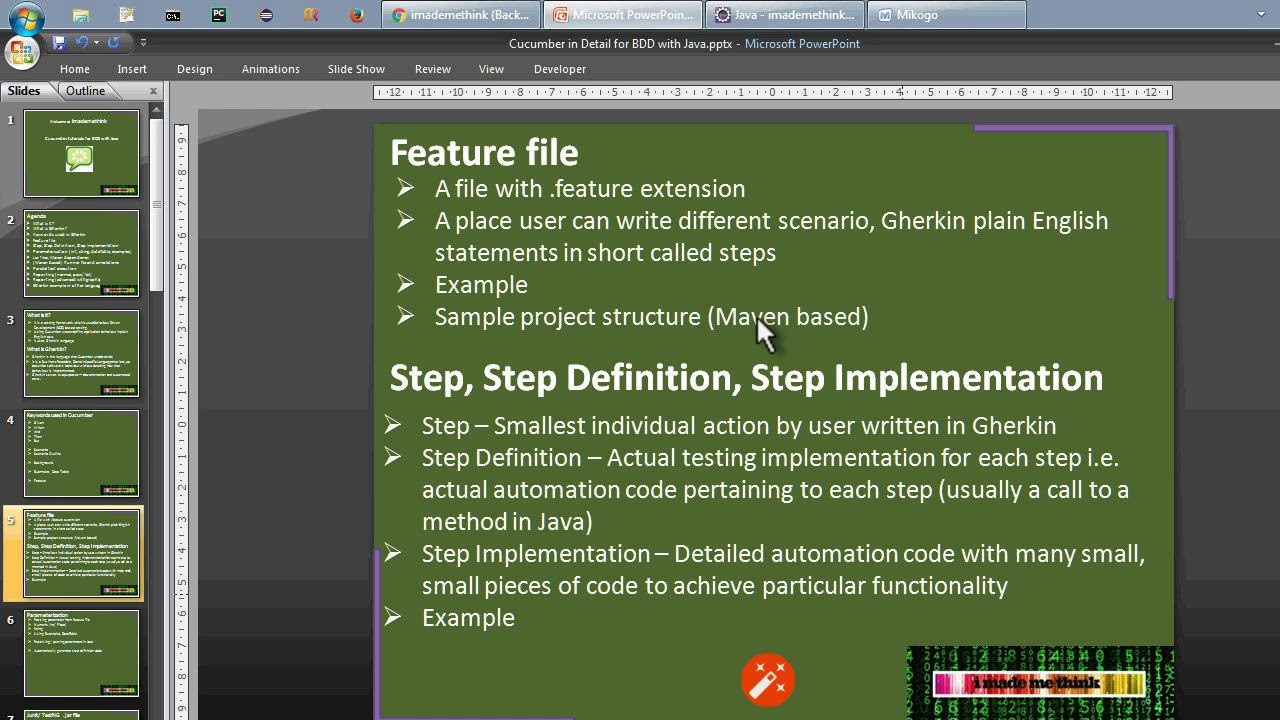Open the Animations ribbon tab

[x=270, y=69]
